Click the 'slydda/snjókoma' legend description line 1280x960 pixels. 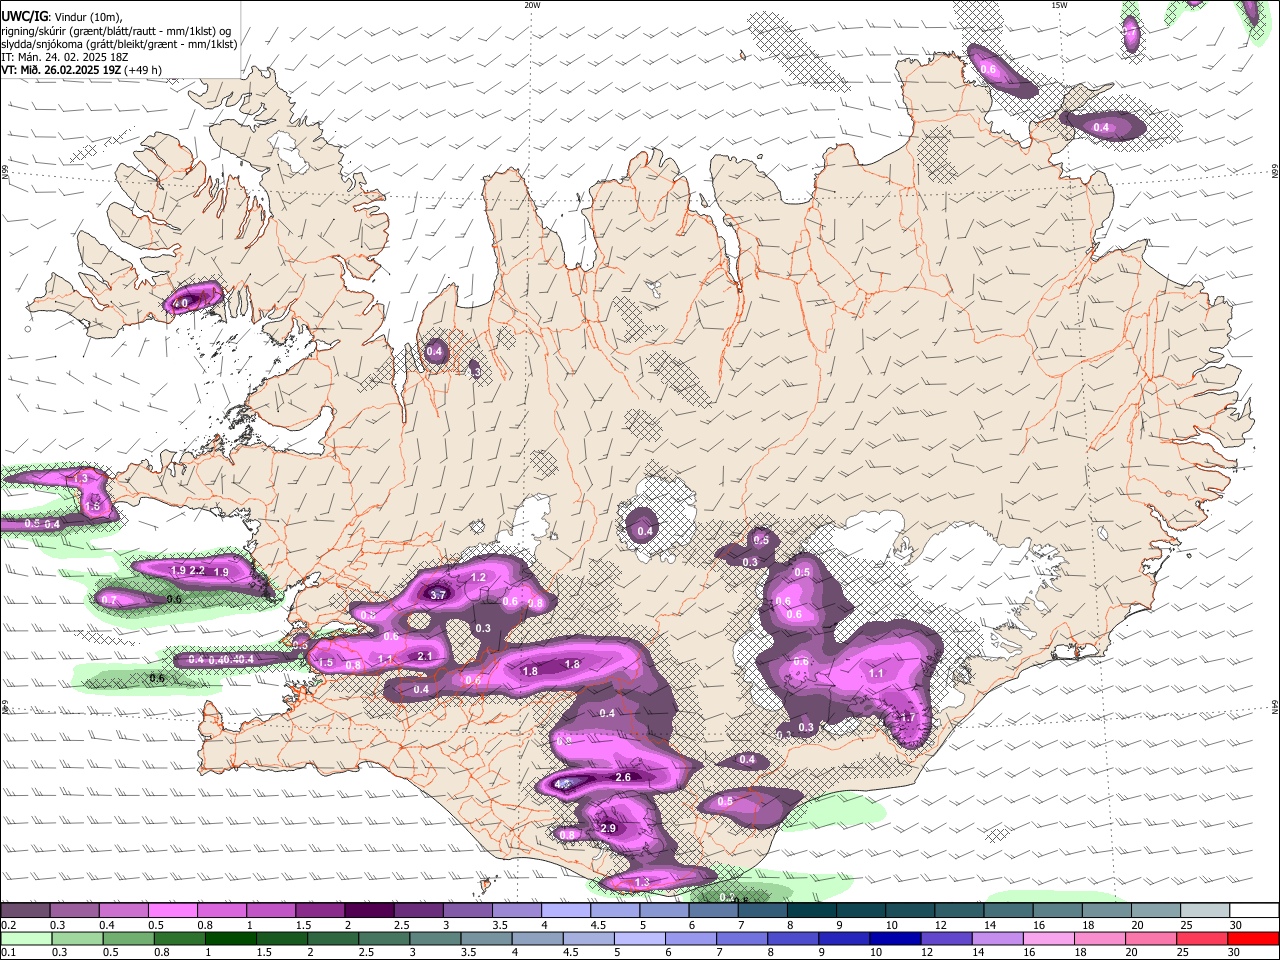(x=119, y=44)
